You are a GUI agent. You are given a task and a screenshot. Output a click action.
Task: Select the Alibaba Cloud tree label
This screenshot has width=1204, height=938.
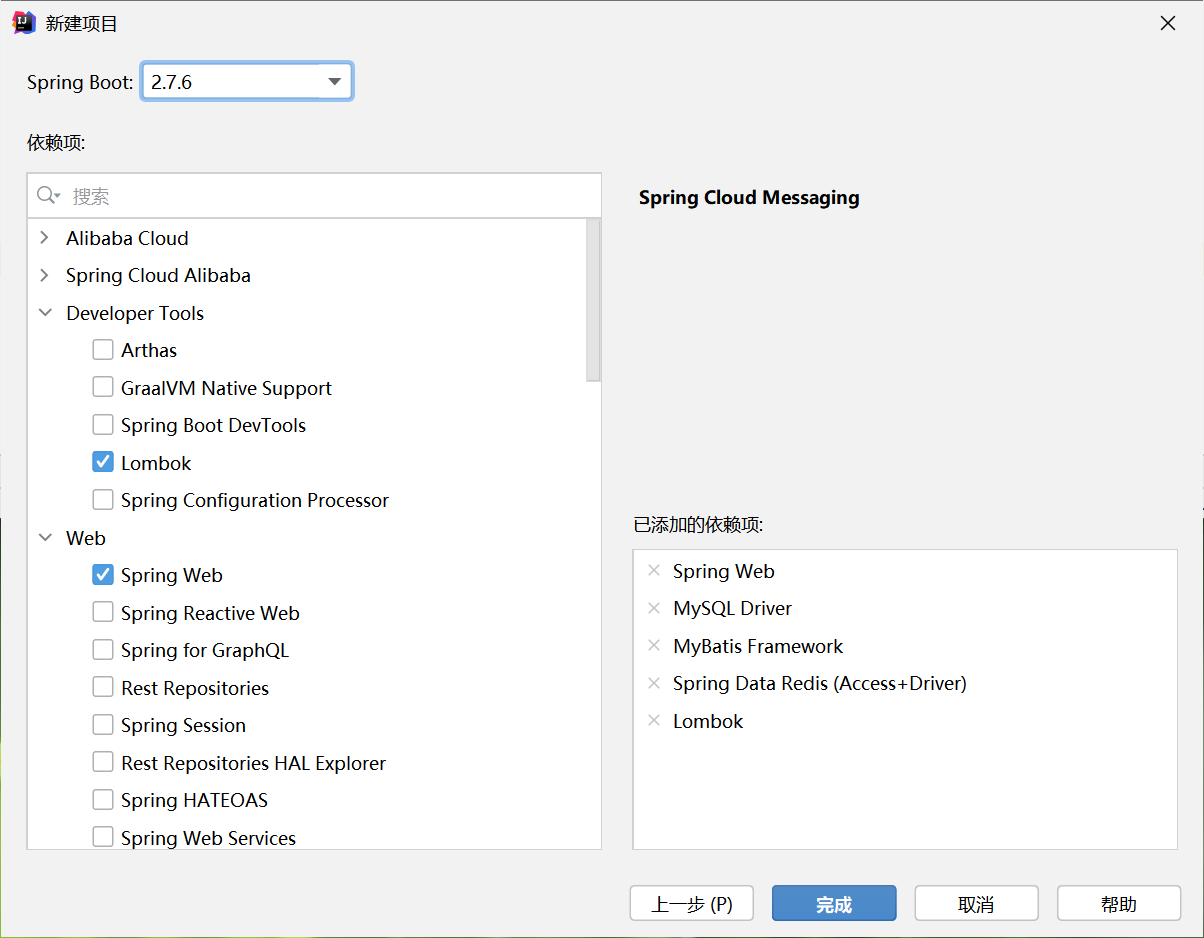127,238
